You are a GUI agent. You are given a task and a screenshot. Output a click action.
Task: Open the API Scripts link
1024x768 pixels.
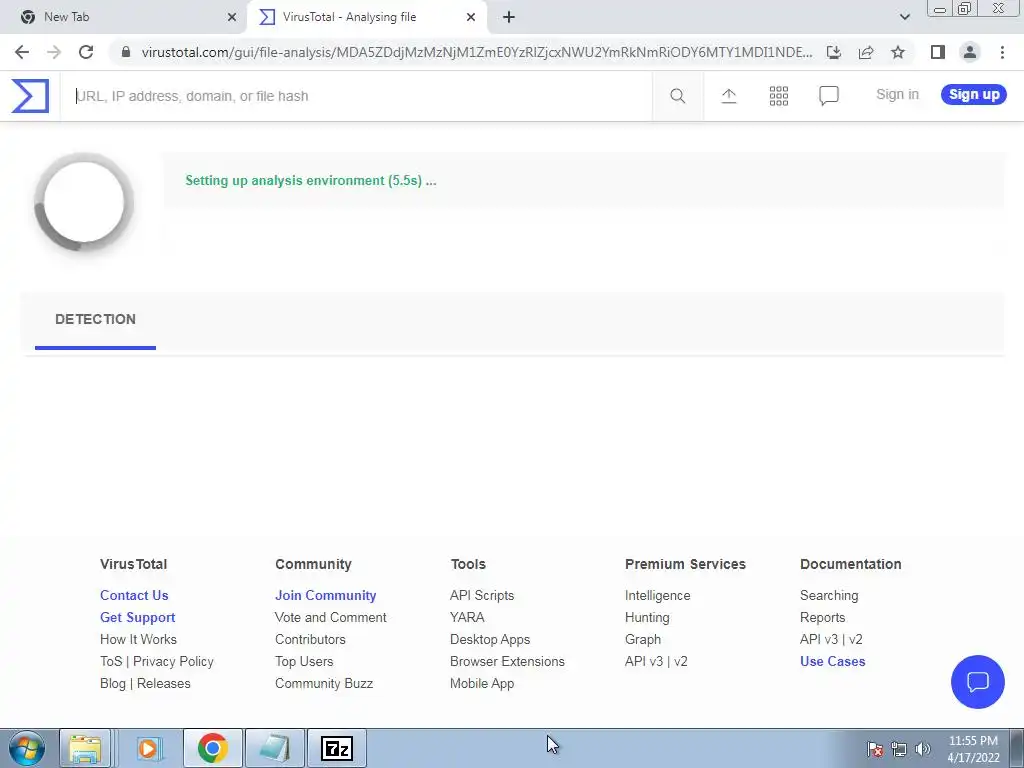point(482,596)
